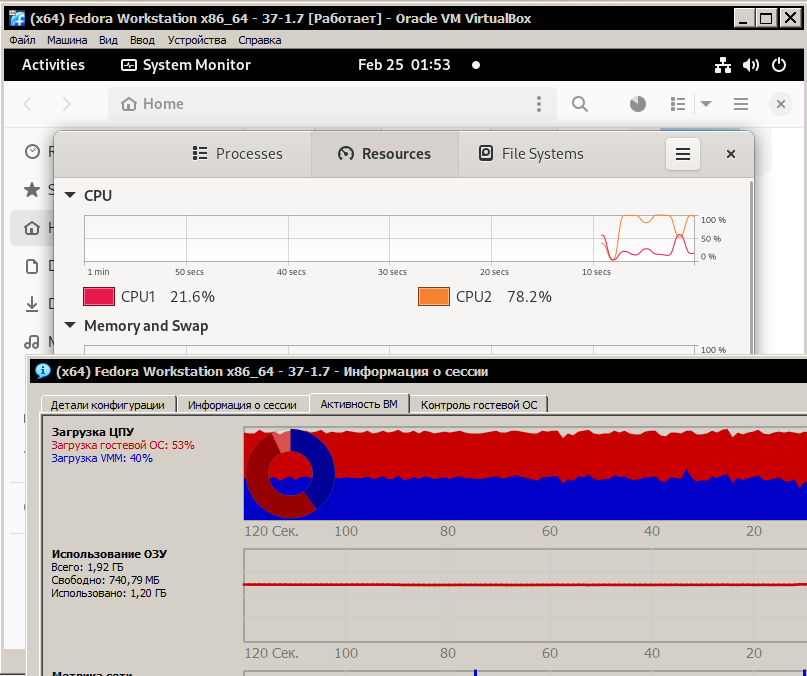The height and width of the screenshot is (676, 807).
Task: Open view options dropdown arrow in Files
Action: point(705,104)
